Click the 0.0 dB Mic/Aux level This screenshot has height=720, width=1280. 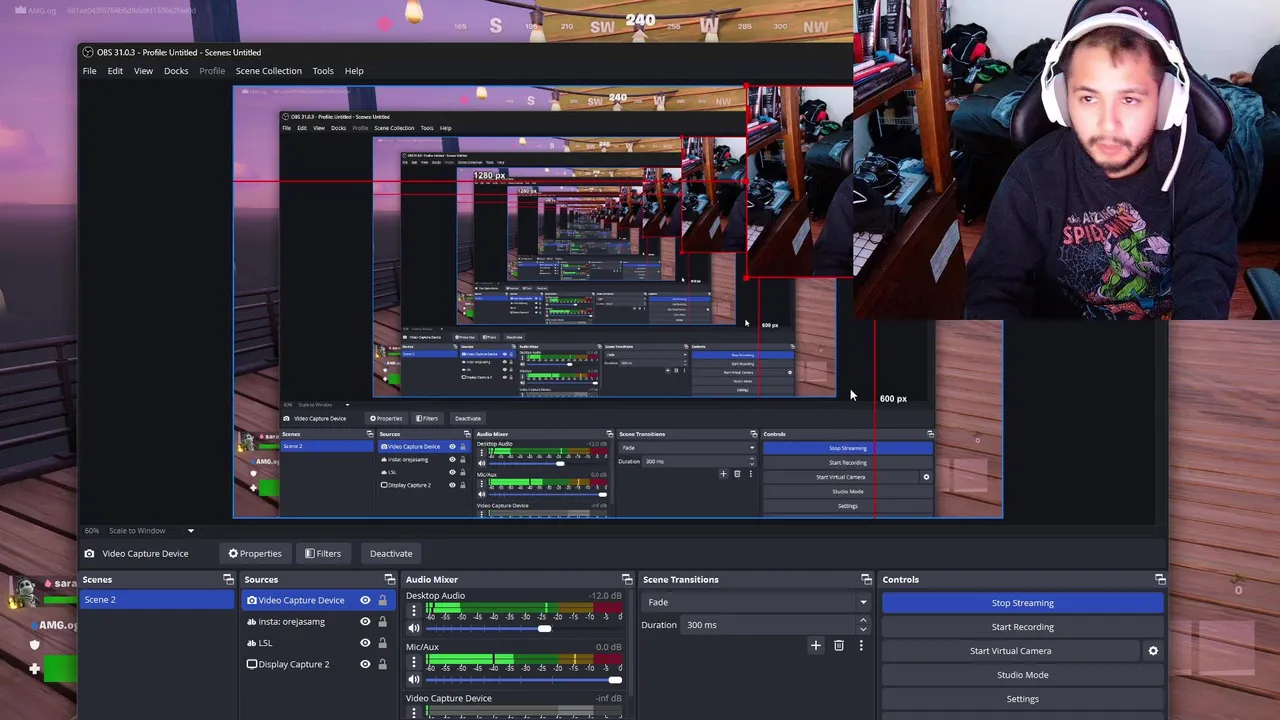pos(608,647)
